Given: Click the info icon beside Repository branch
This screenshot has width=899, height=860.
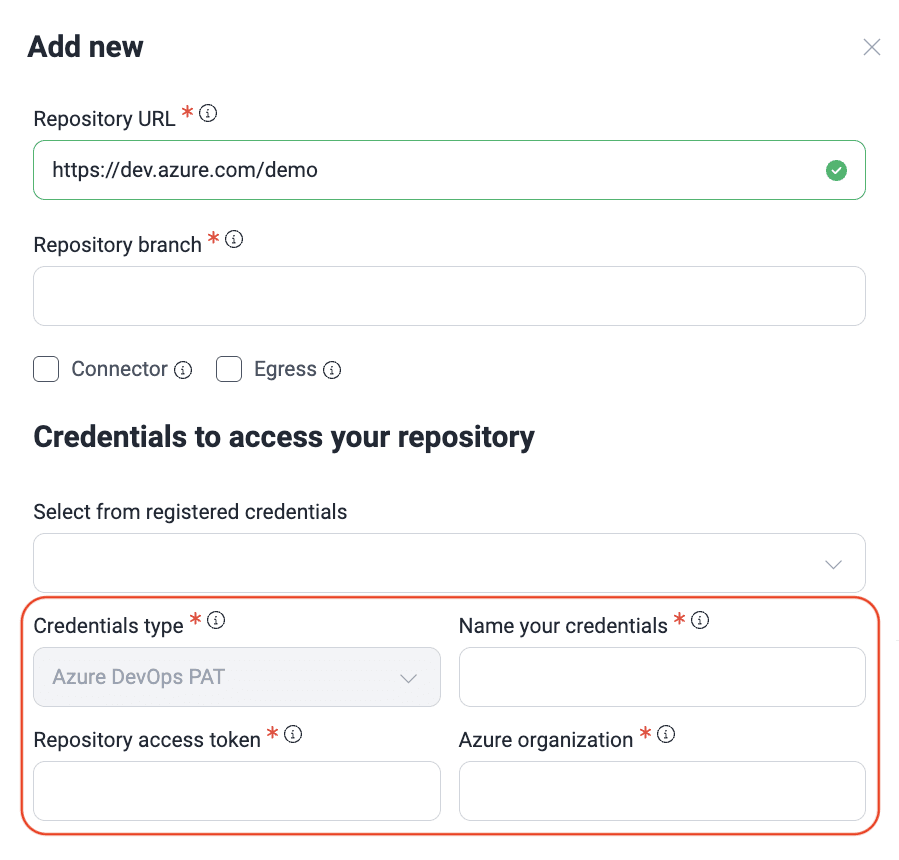Looking at the screenshot, I should click(x=234, y=240).
